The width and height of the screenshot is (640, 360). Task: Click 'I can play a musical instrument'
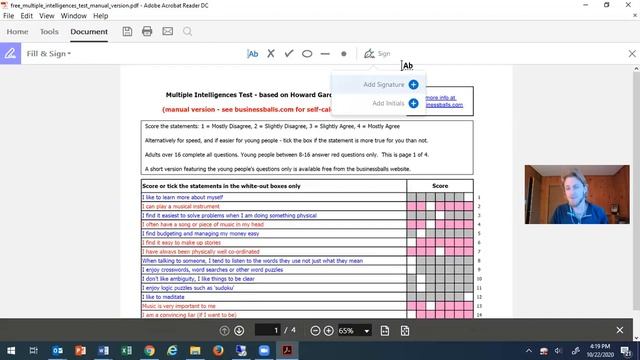[181, 206]
